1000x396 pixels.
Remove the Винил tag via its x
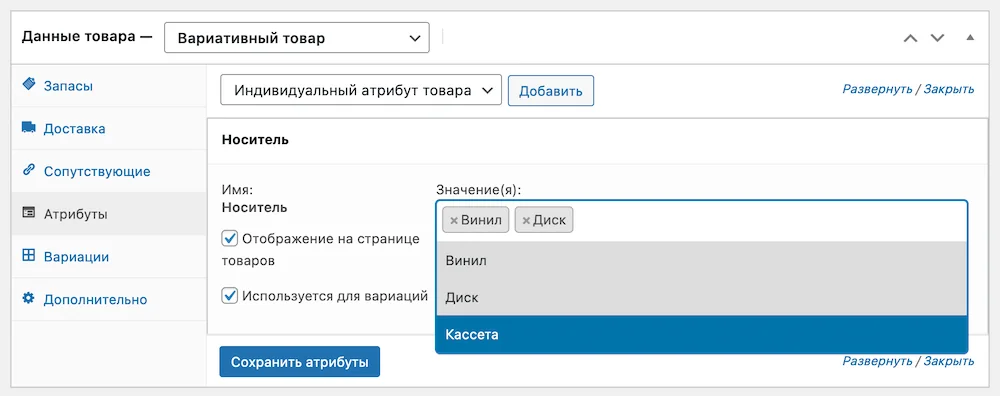[x=454, y=221]
